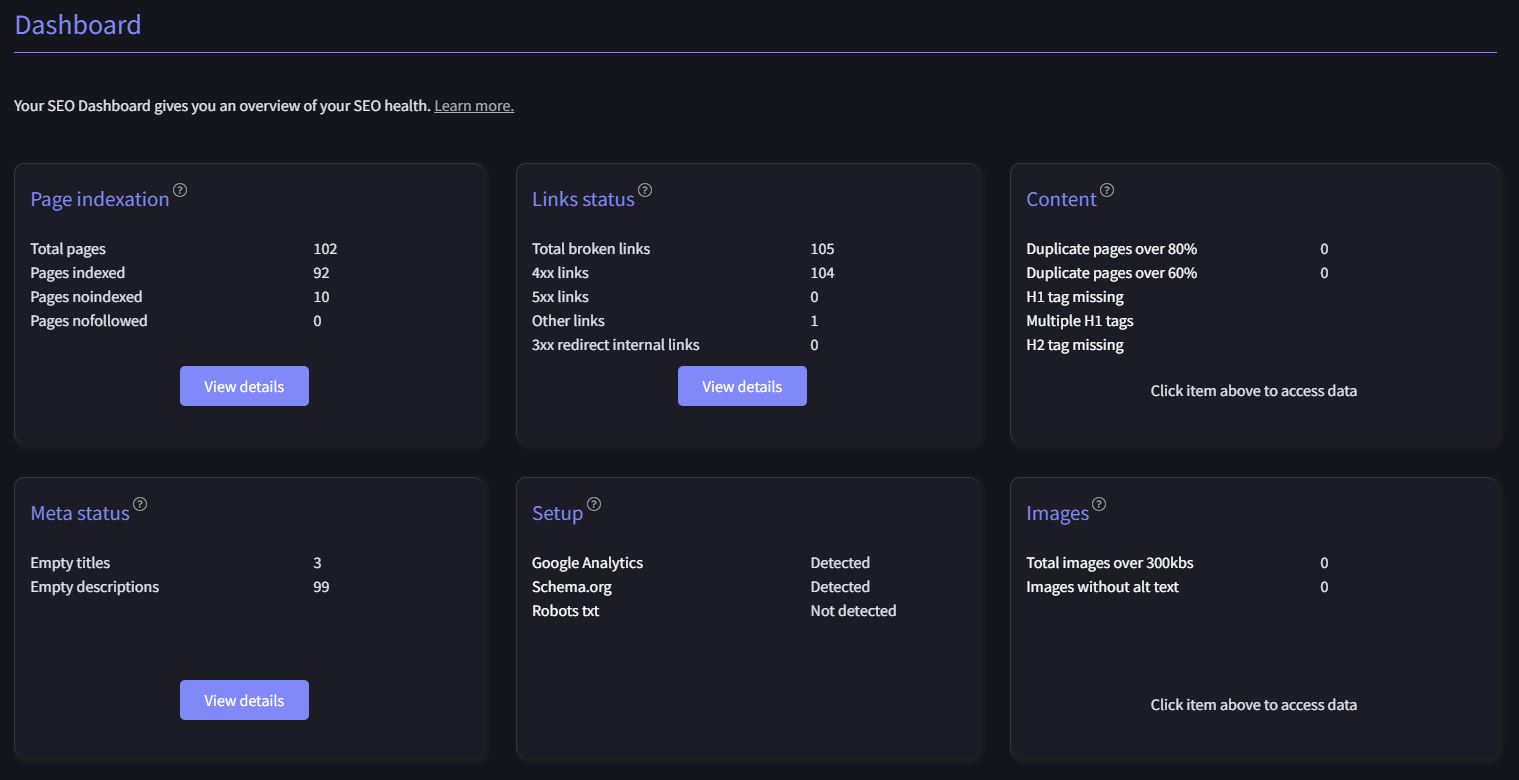This screenshot has width=1519, height=780.
Task: Click the Other links label
Action: pos(568,321)
